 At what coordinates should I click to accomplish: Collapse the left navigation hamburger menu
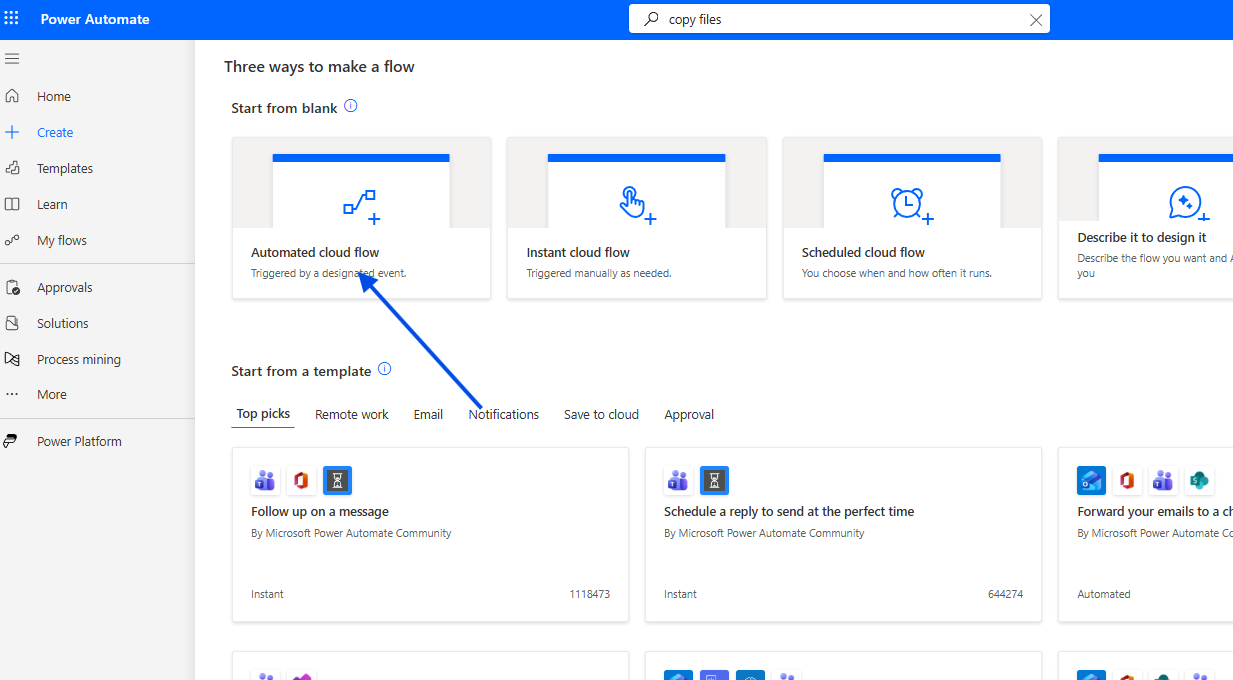tap(12, 59)
